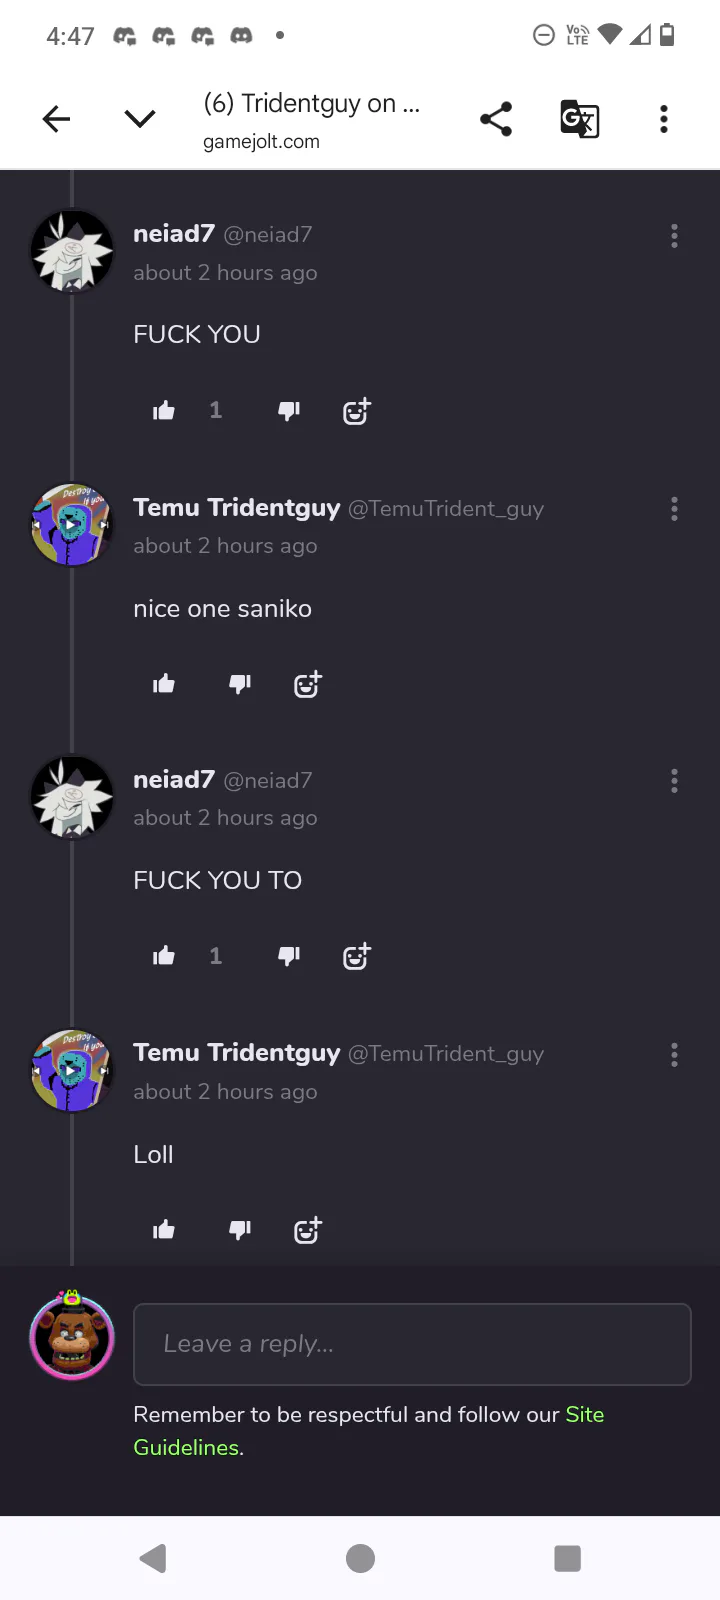Viewport: 720px width, 1600px height.
Task: Thumbs down the "FUCK YOU TO" comment
Action: [289, 956]
